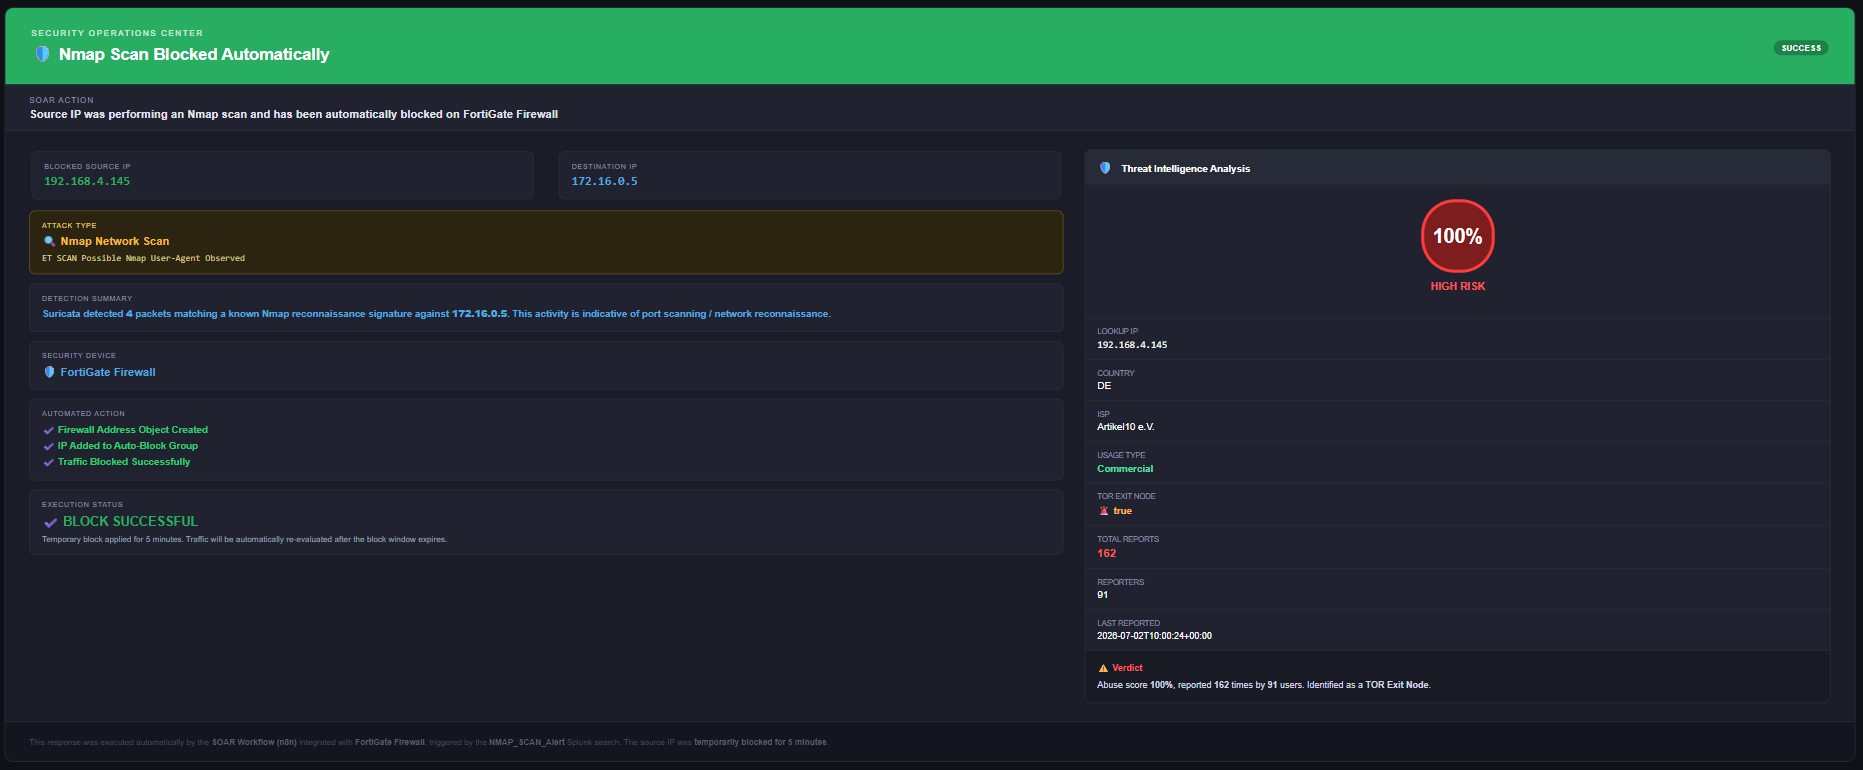Click the Threat Intelligence Analysis panel title
This screenshot has width=1863, height=770.
(1185, 169)
